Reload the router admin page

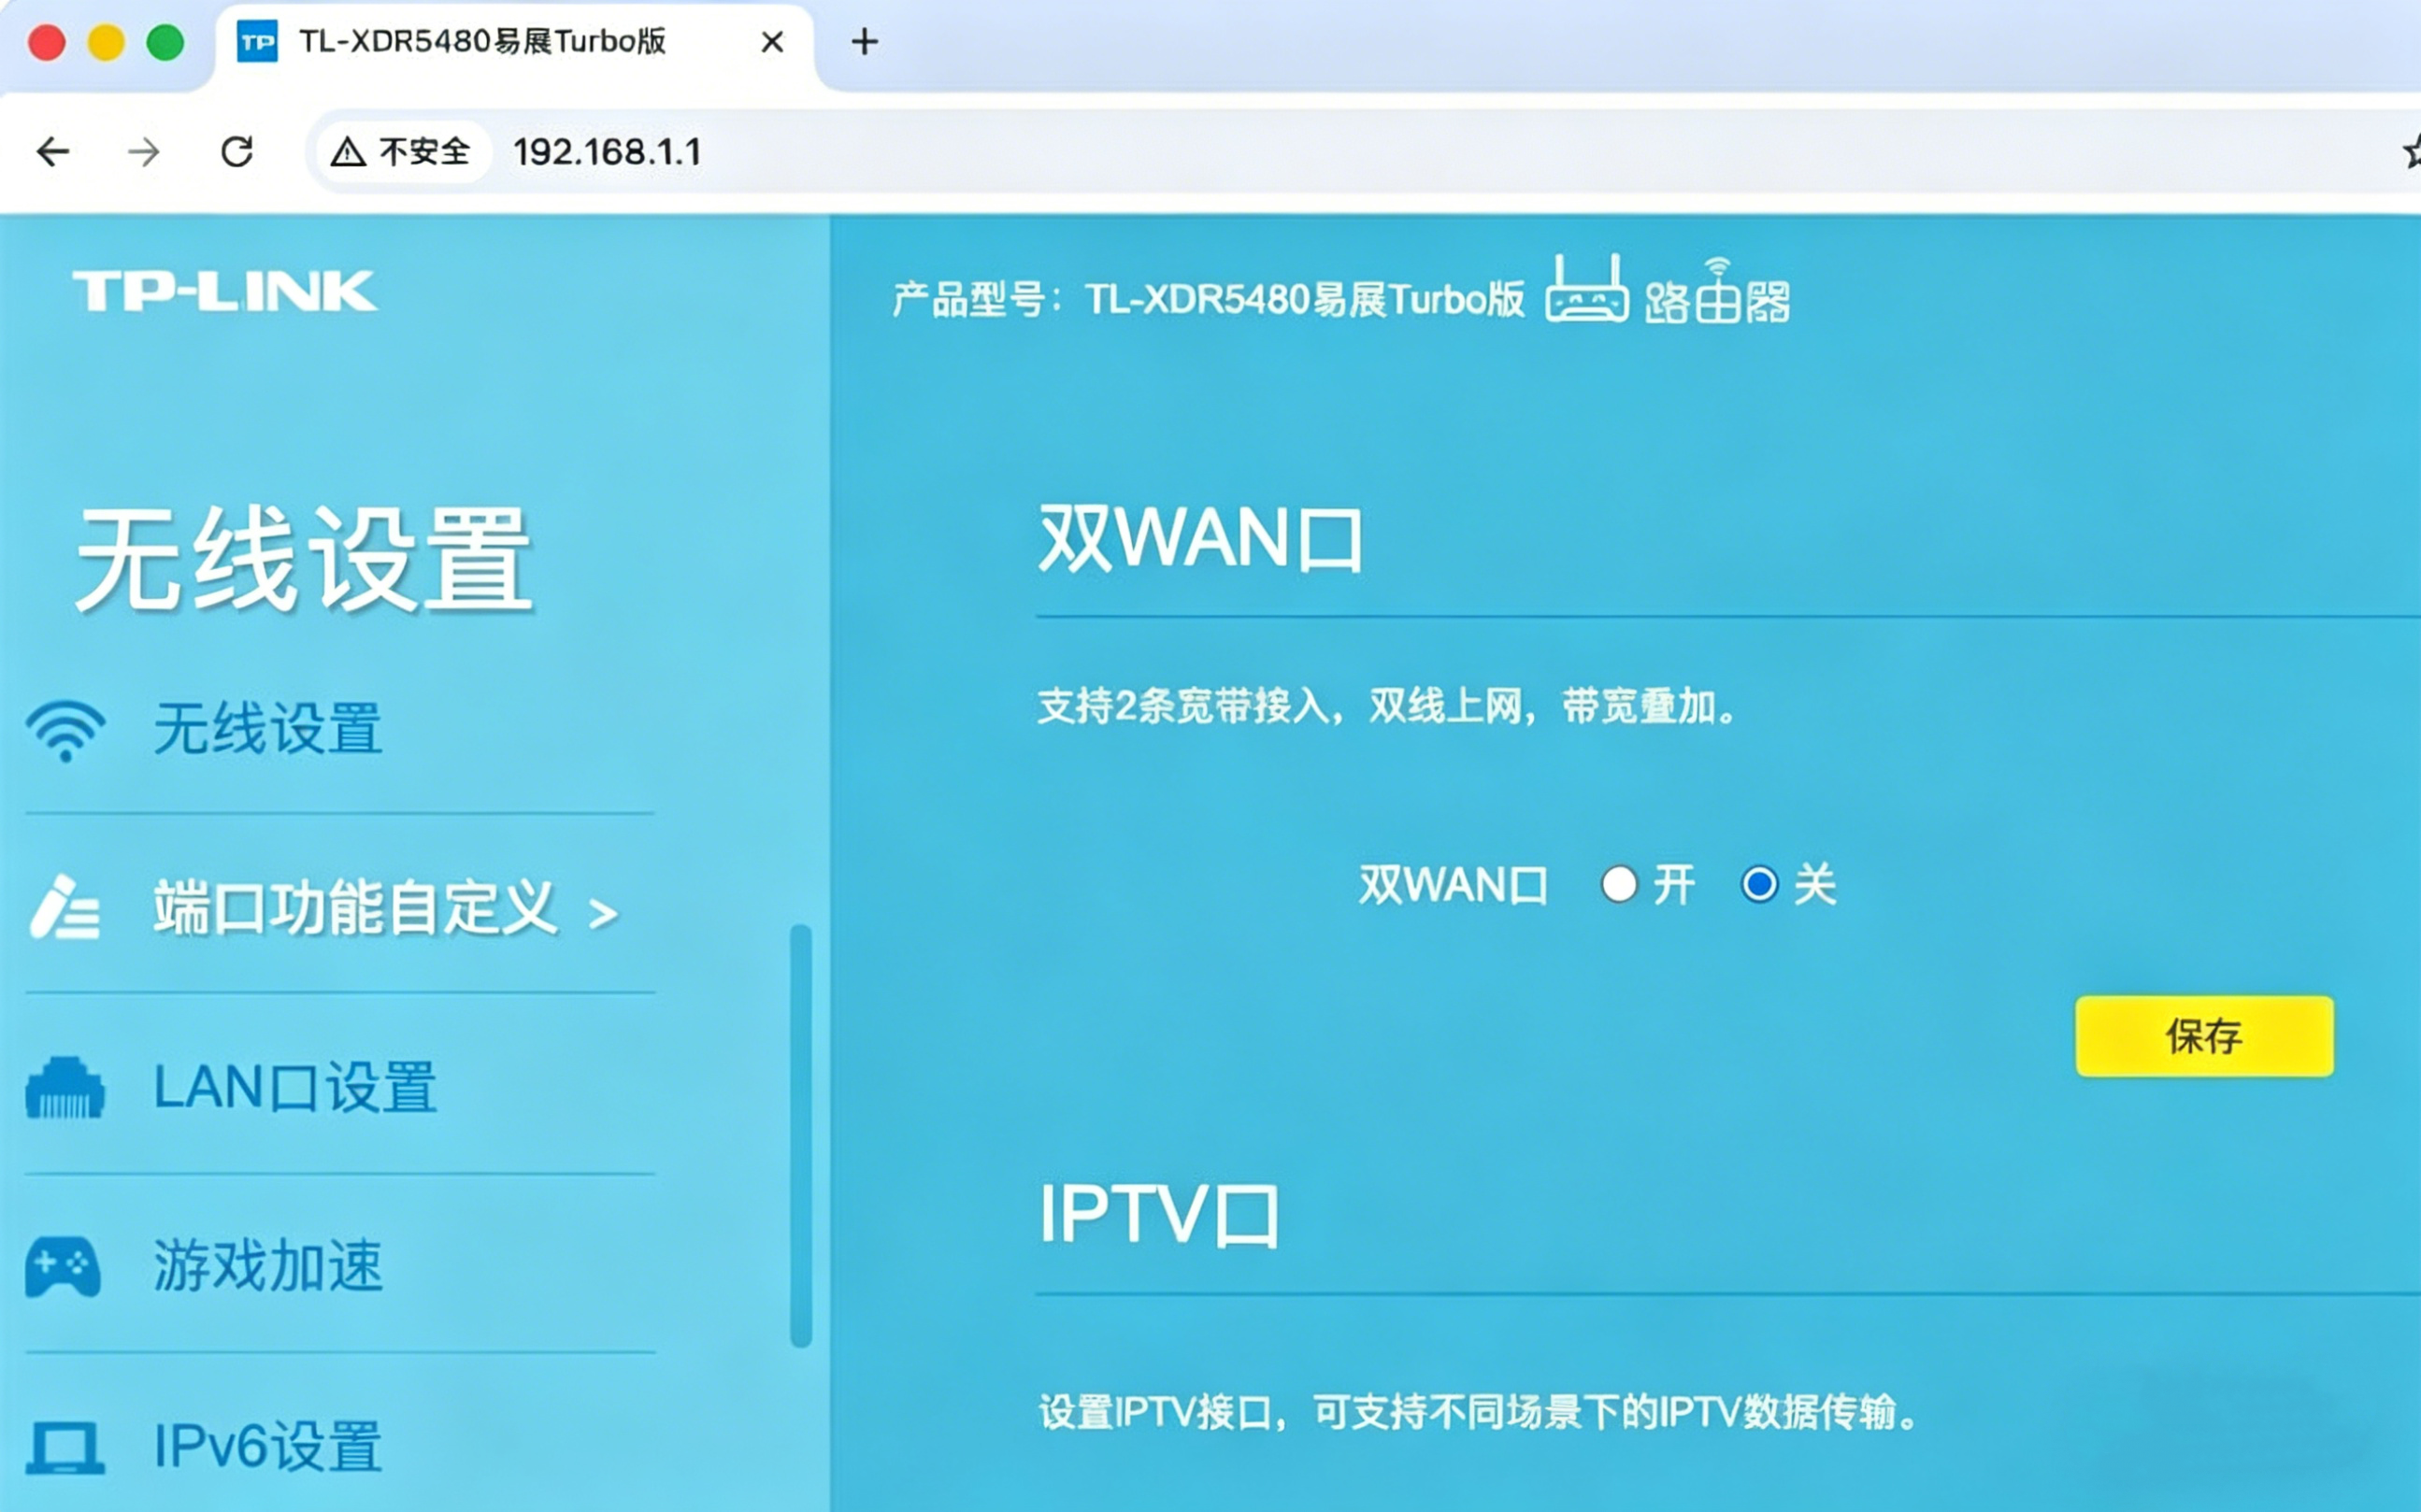click(237, 152)
